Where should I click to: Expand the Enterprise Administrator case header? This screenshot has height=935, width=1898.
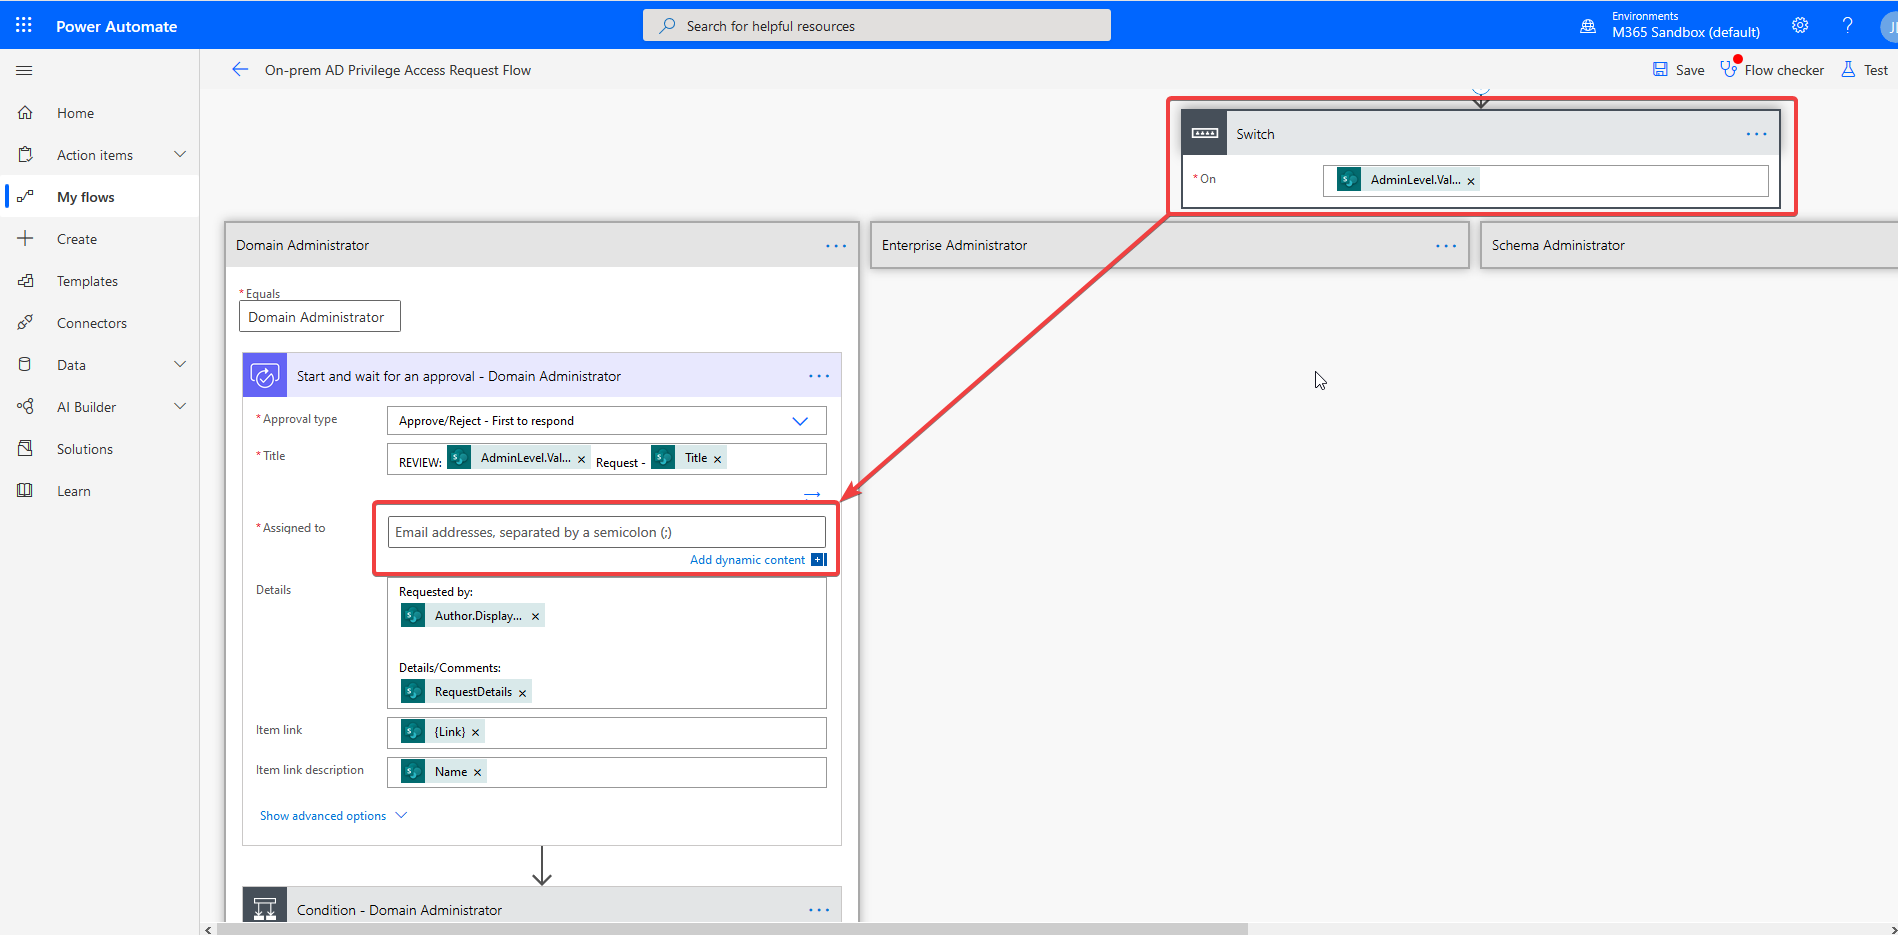[x=1169, y=245]
